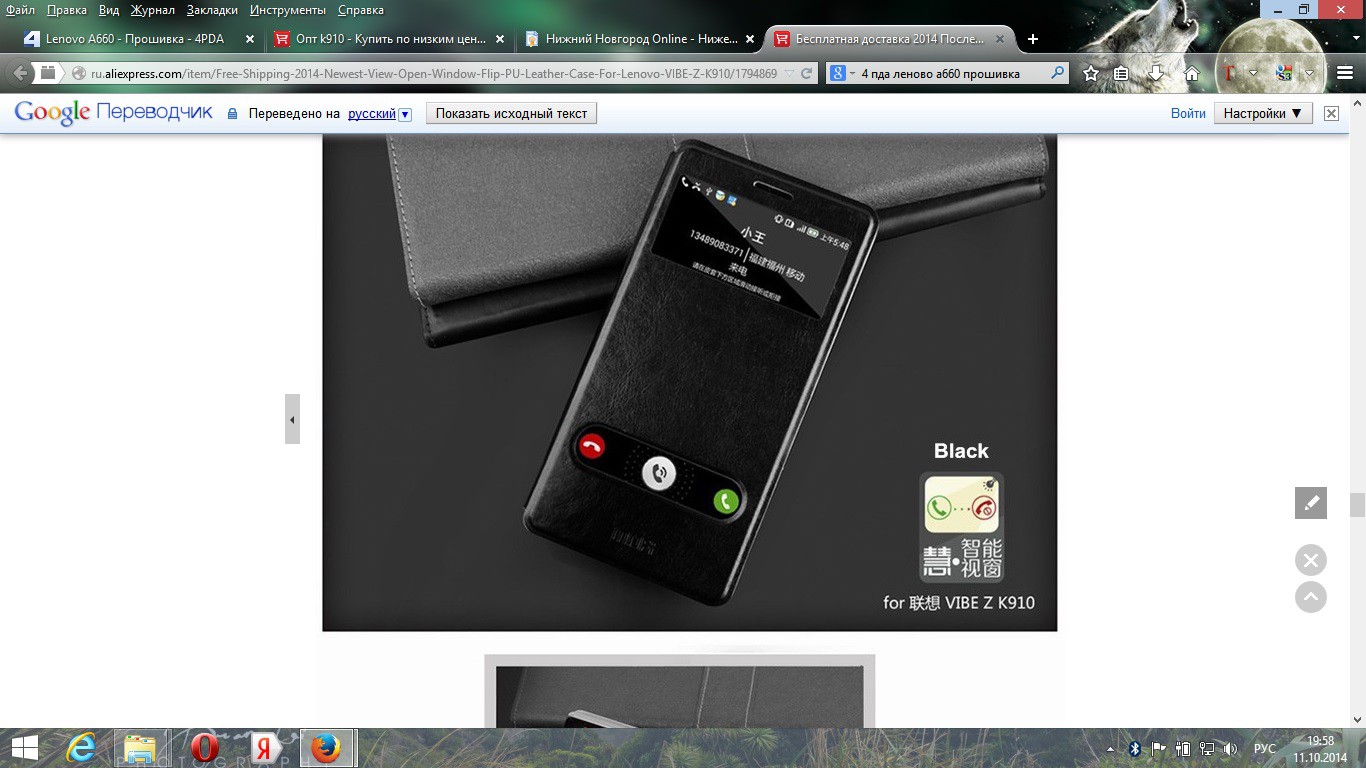Click the scrollbar up arrow
The width and height of the screenshot is (1366, 768).
click(x=1357, y=102)
